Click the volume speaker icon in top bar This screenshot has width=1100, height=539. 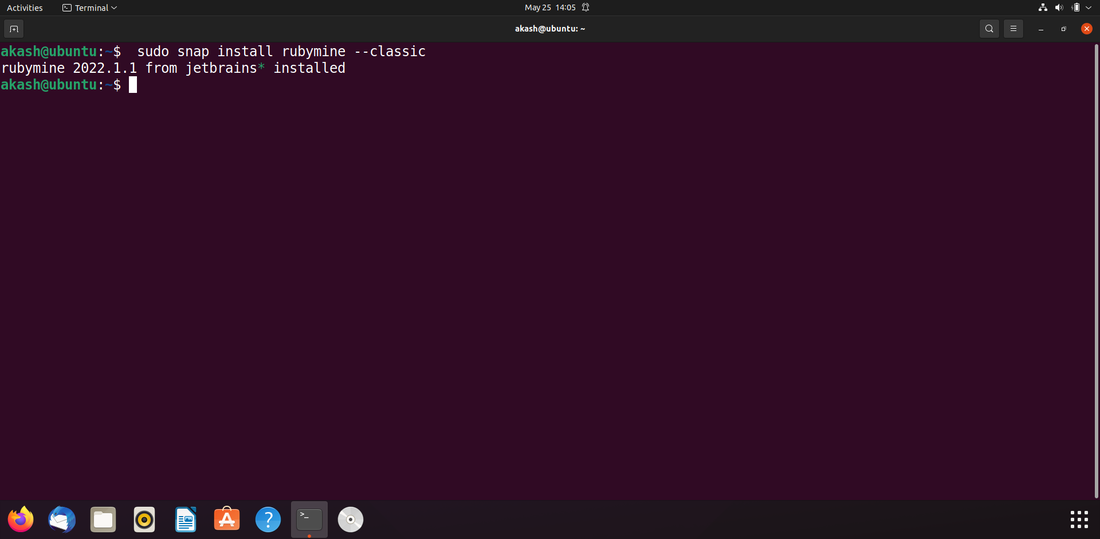(1059, 8)
